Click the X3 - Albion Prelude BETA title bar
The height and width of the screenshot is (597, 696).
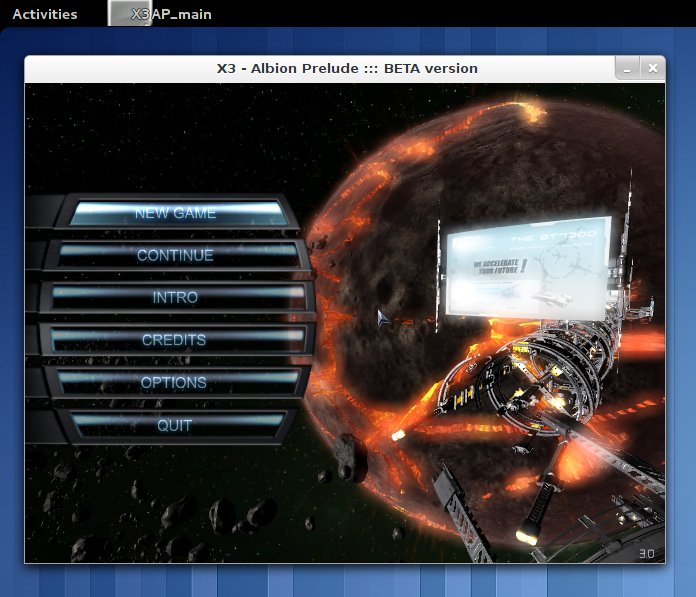click(345, 69)
